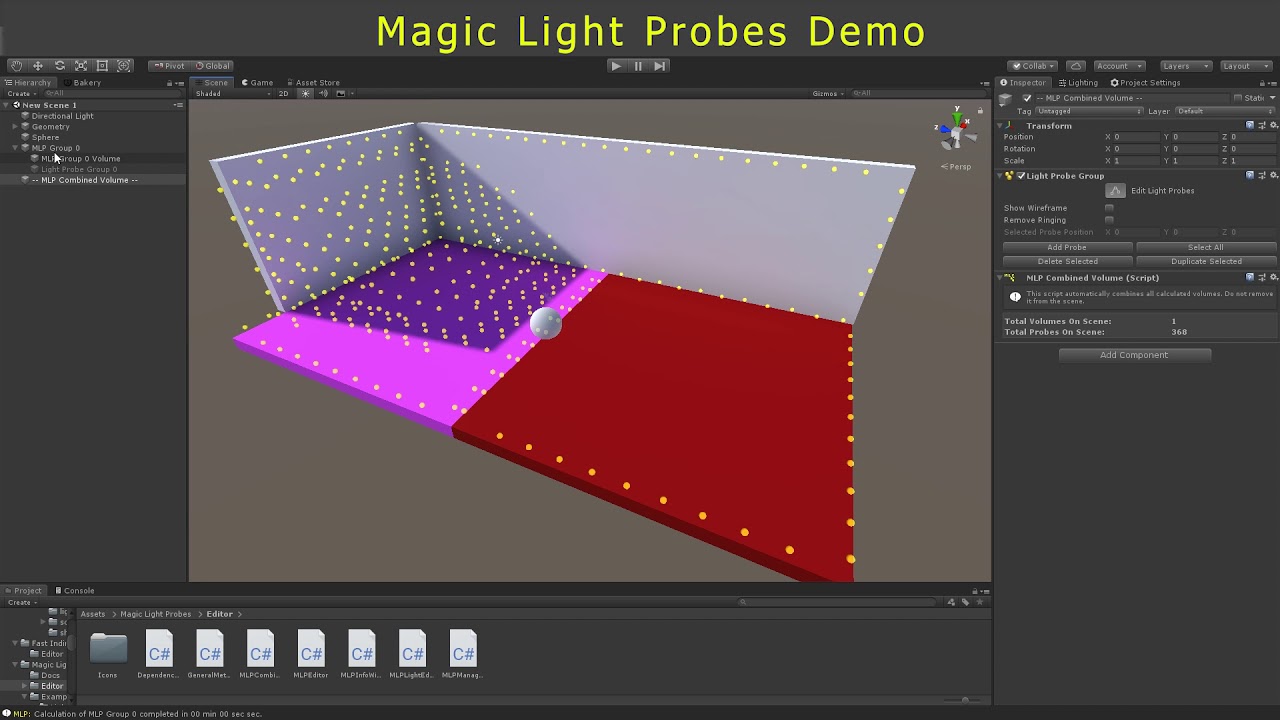This screenshot has height=720, width=1280.
Task: Select the Move tool
Action: (38, 66)
